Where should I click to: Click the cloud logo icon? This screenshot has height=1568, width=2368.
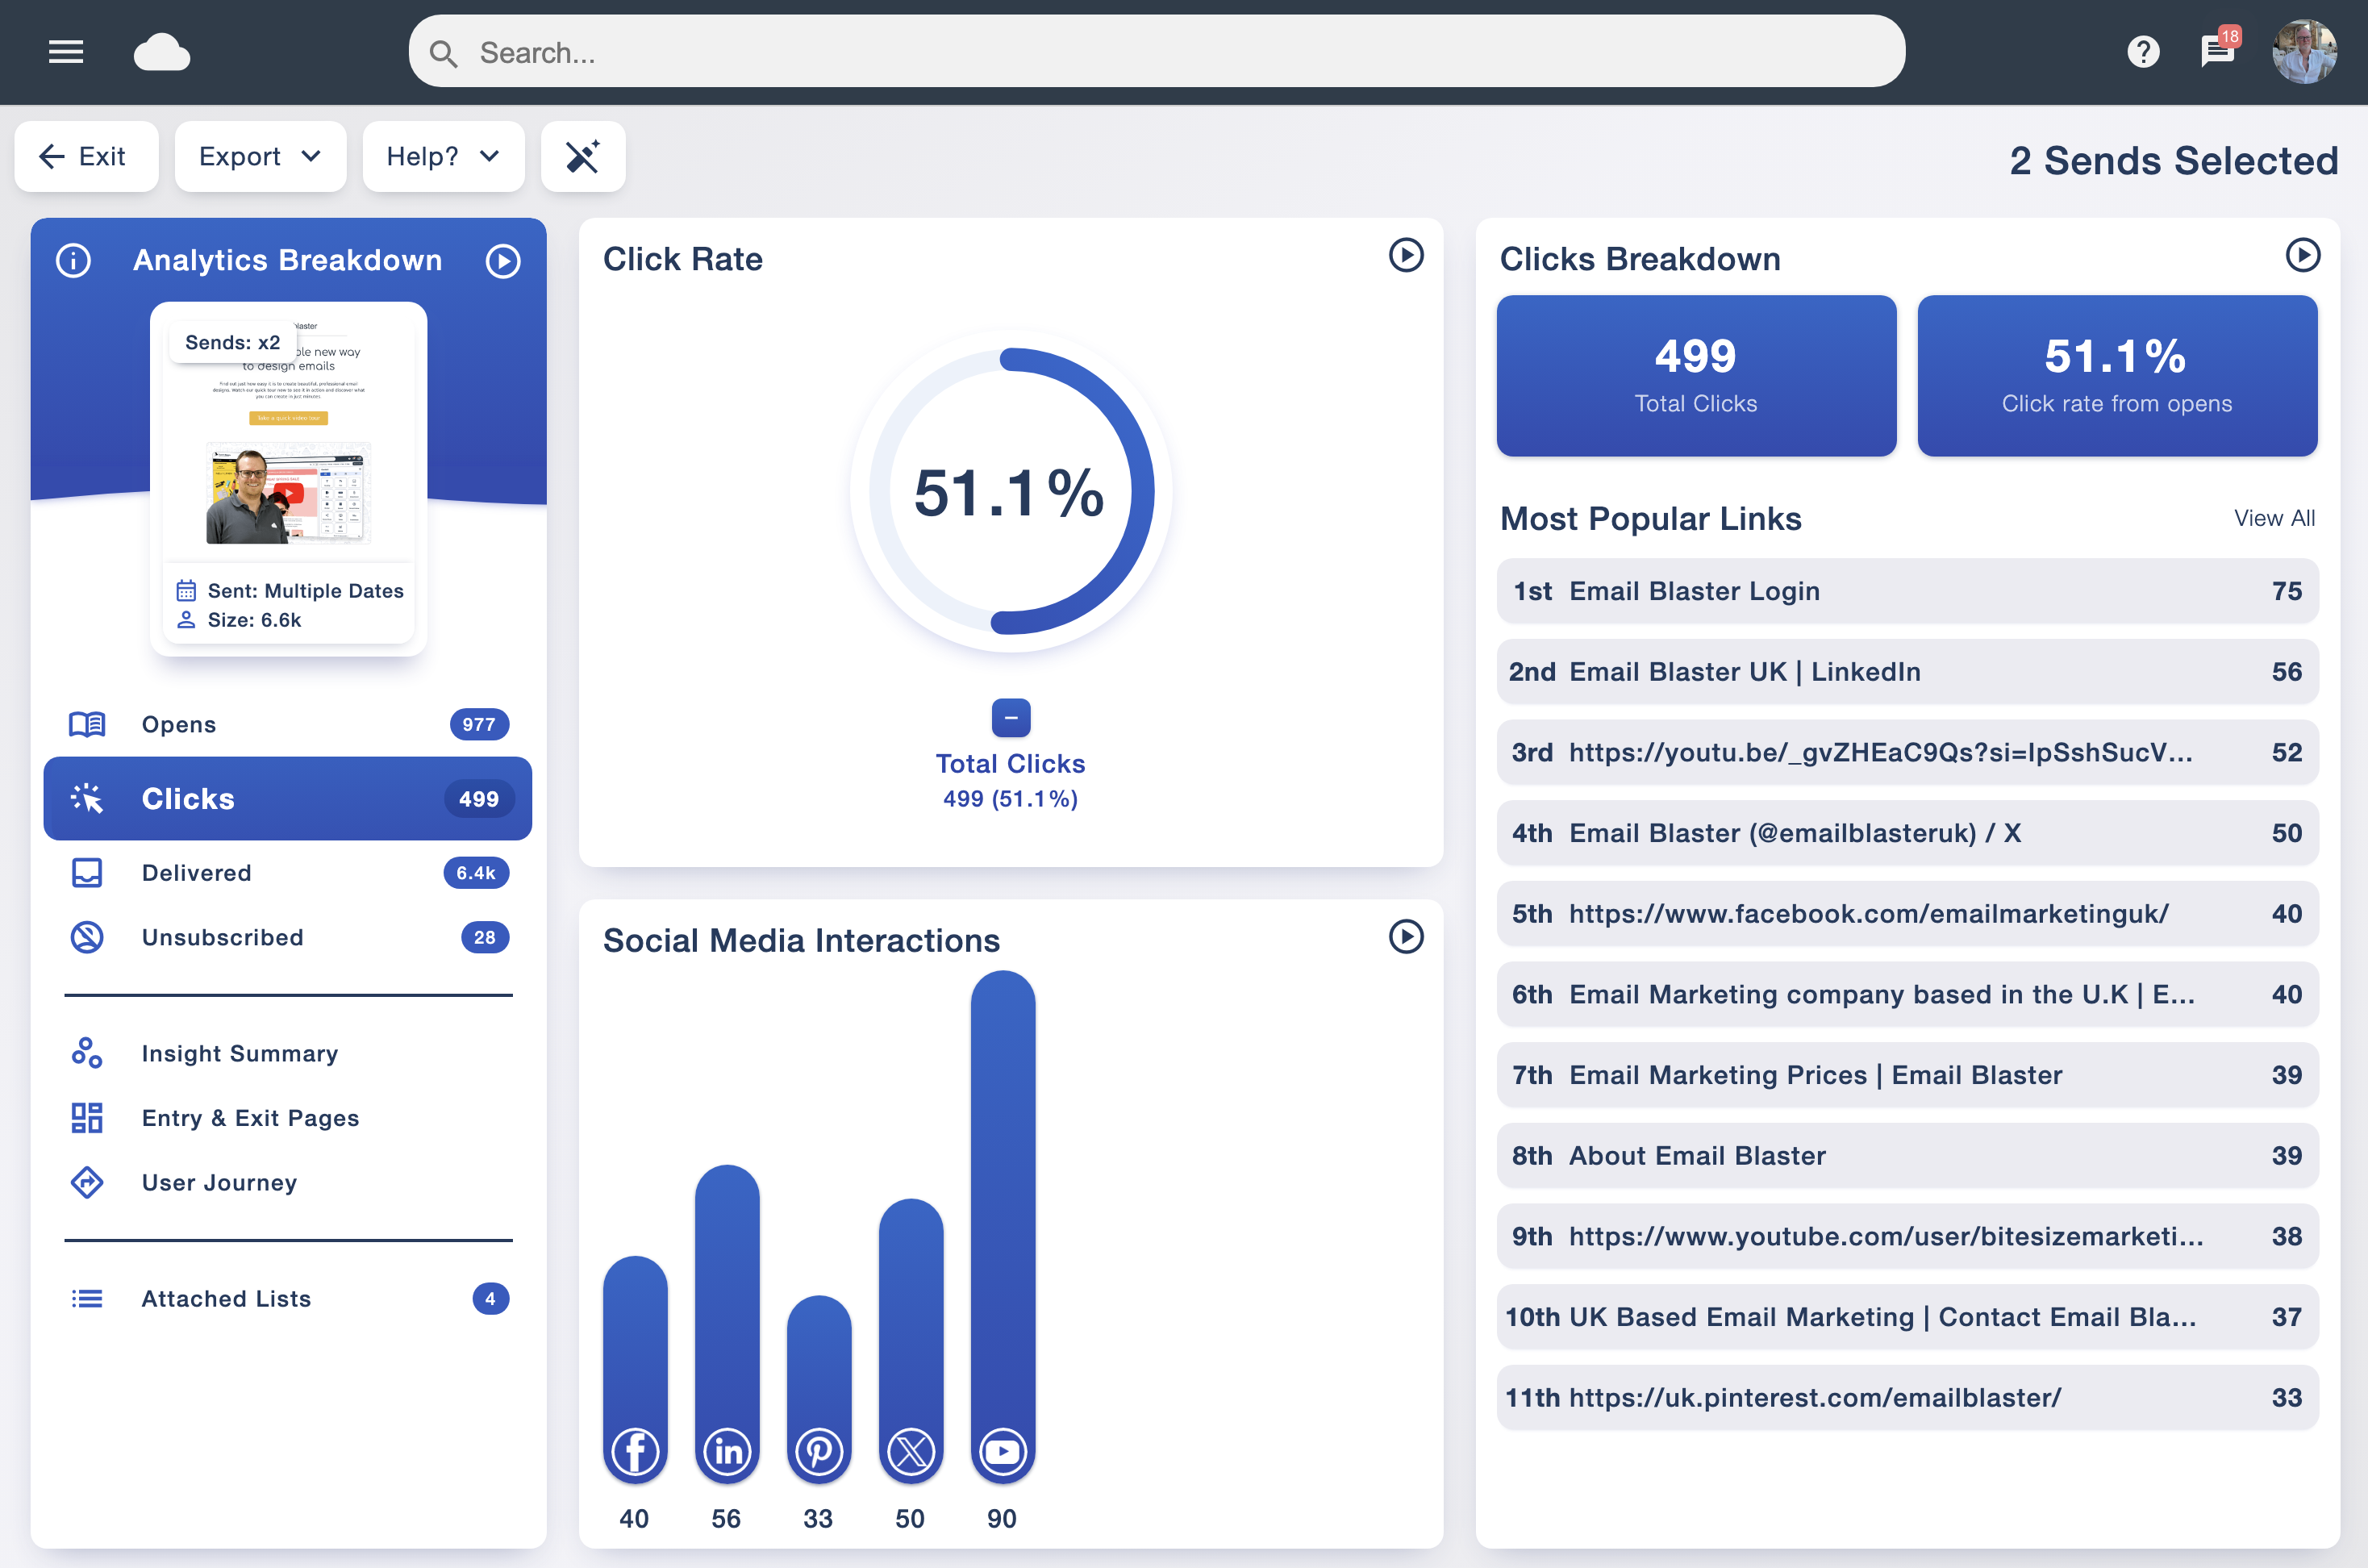click(x=162, y=52)
